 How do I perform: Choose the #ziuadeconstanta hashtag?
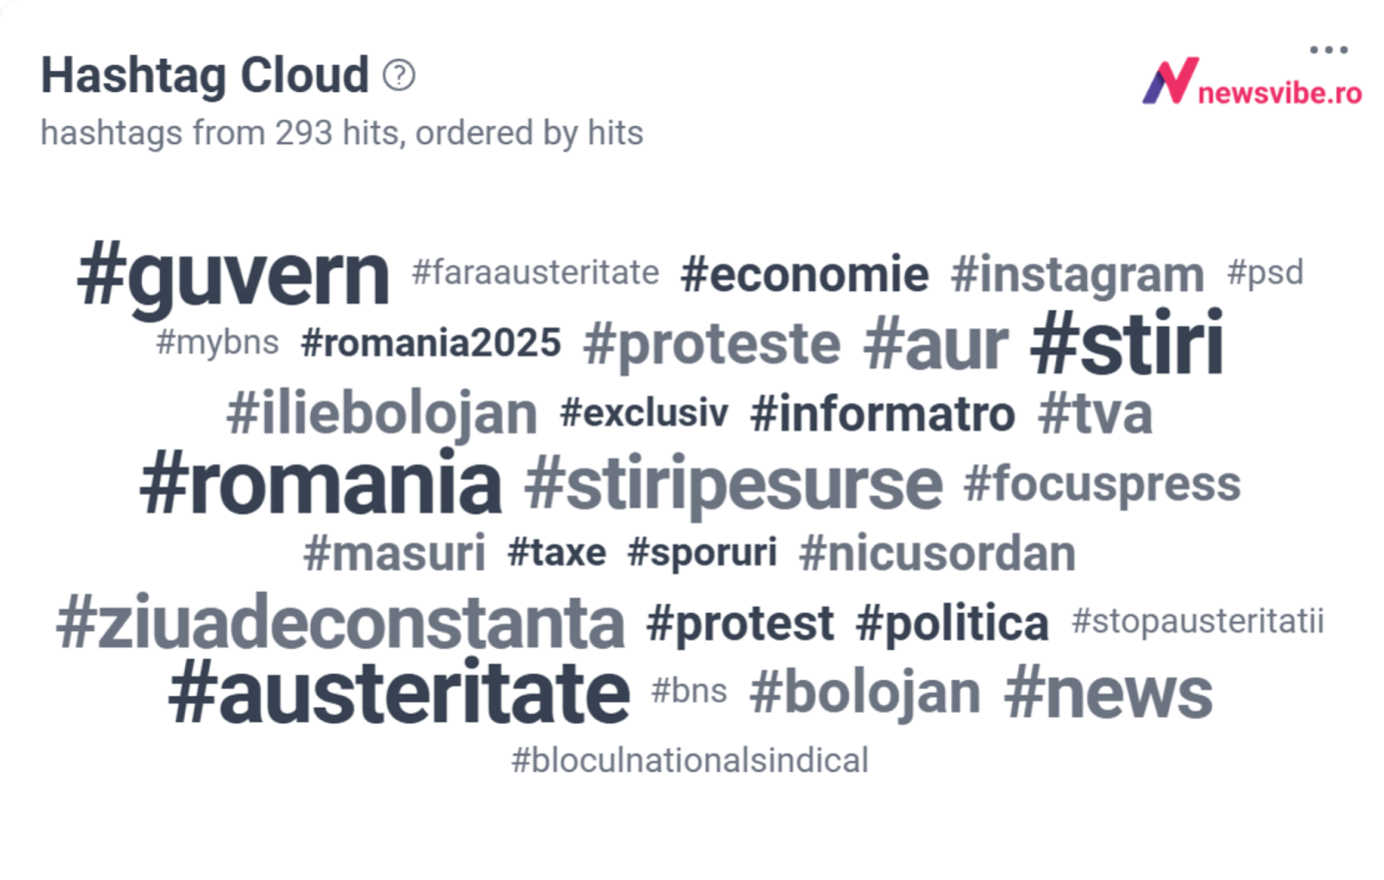340,622
